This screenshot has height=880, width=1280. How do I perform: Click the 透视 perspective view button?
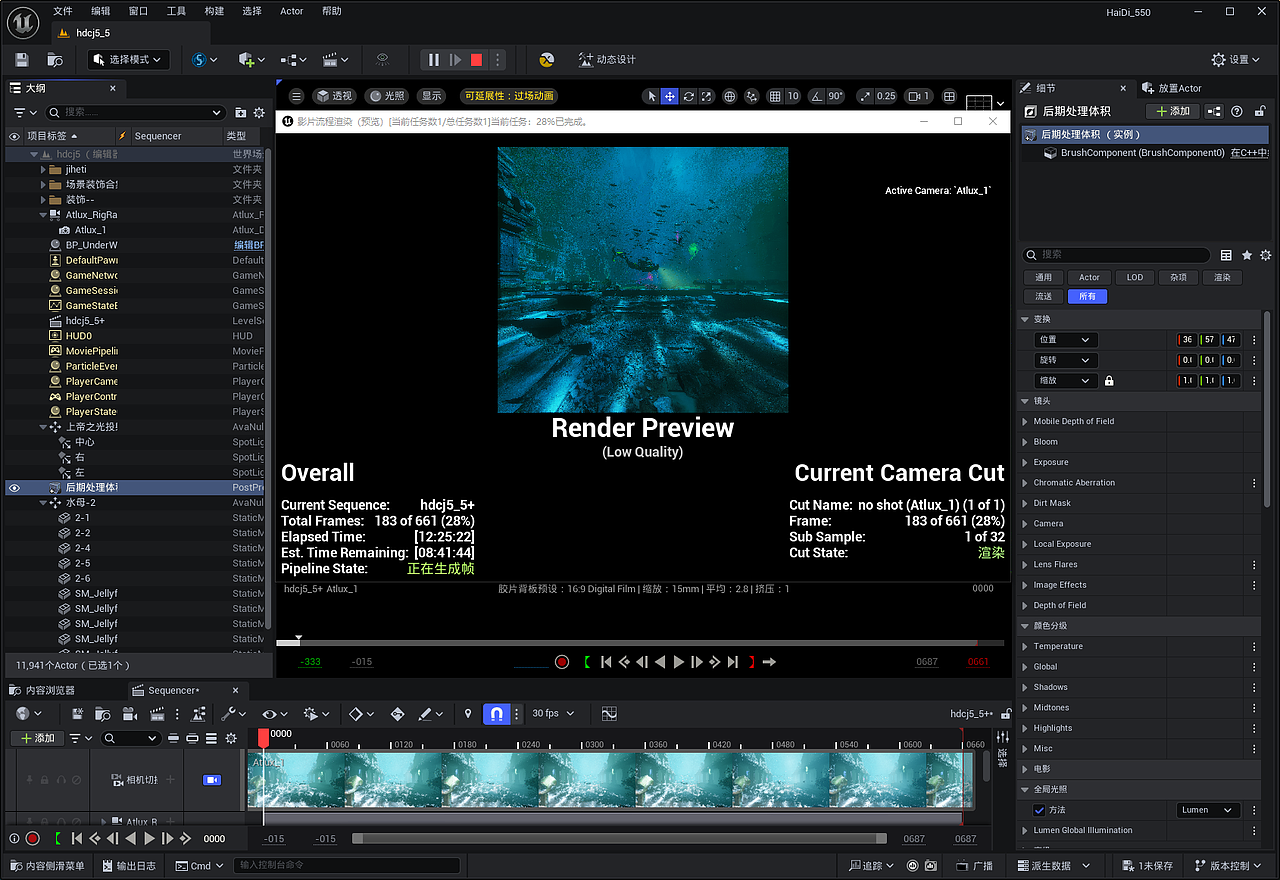coord(335,96)
